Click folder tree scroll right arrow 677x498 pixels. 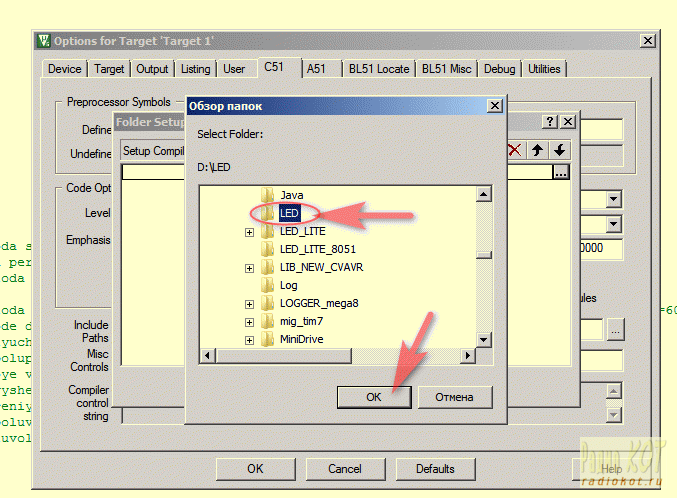click(x=468, y=356)
